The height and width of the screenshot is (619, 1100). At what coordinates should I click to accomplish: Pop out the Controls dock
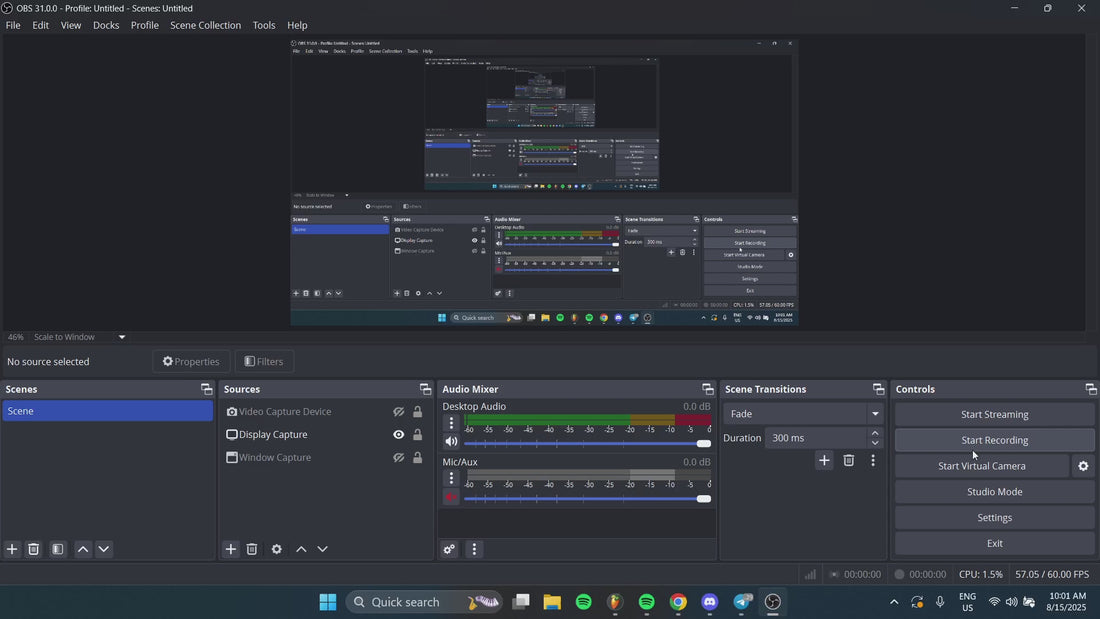[1091, 389]
